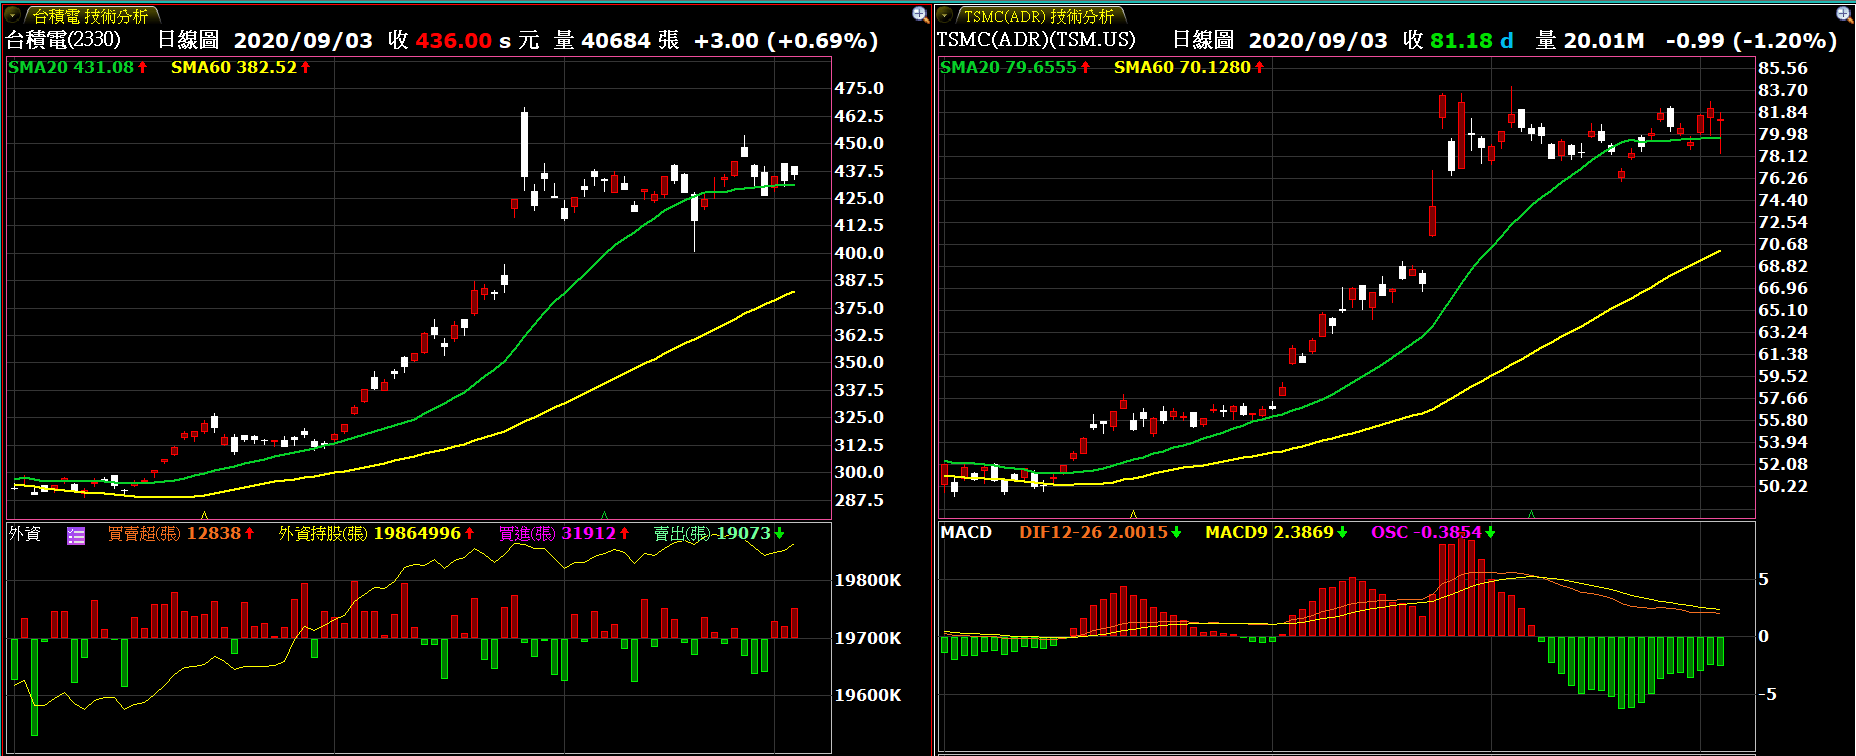1856x756 pixels.
Task: Click the 19600K axis label in 外資 sub-chart
Action: click(868, 696)
